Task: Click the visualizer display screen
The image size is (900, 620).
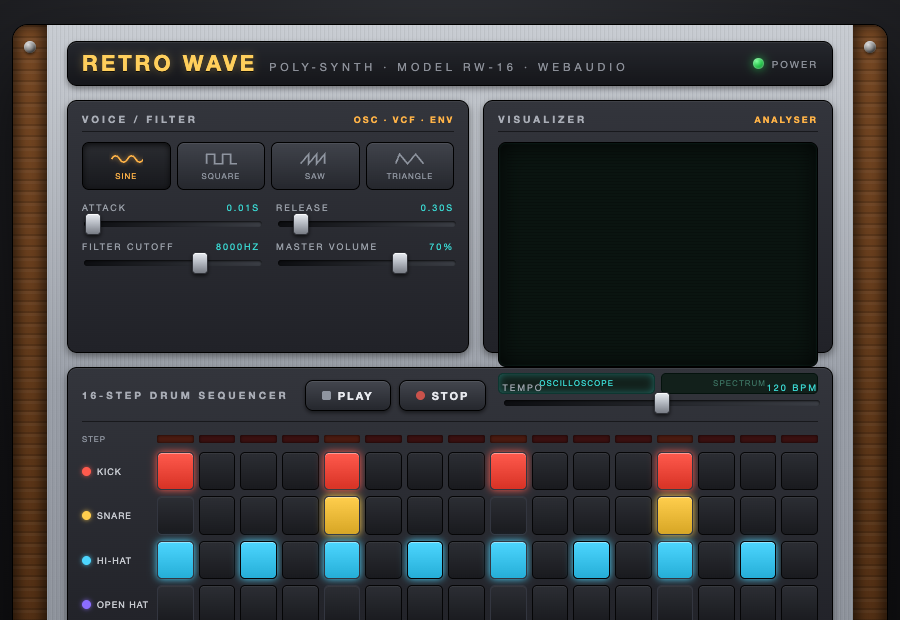Action: pos(658,254)
